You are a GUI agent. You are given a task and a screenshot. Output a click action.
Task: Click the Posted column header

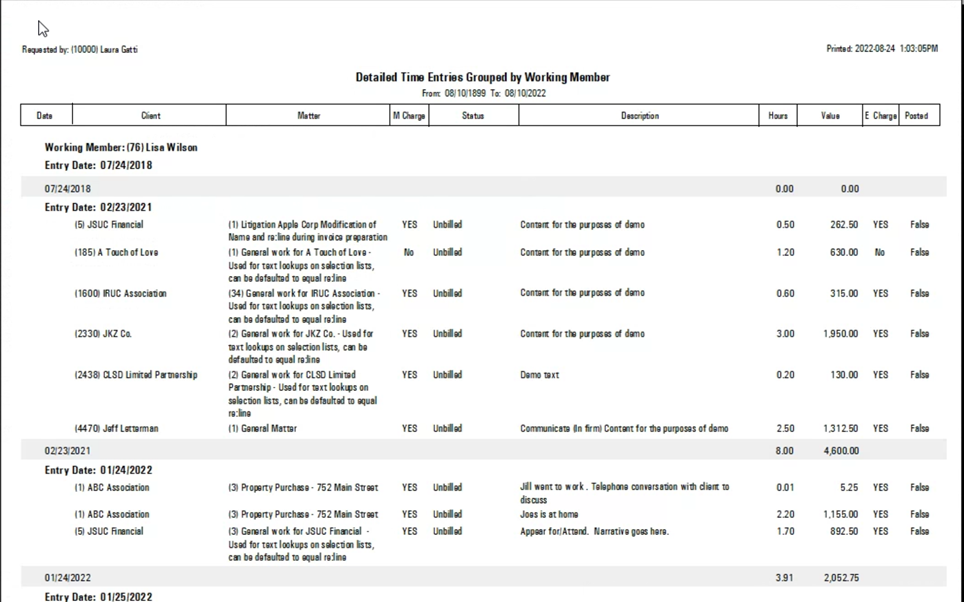click(x=917, y=115)
